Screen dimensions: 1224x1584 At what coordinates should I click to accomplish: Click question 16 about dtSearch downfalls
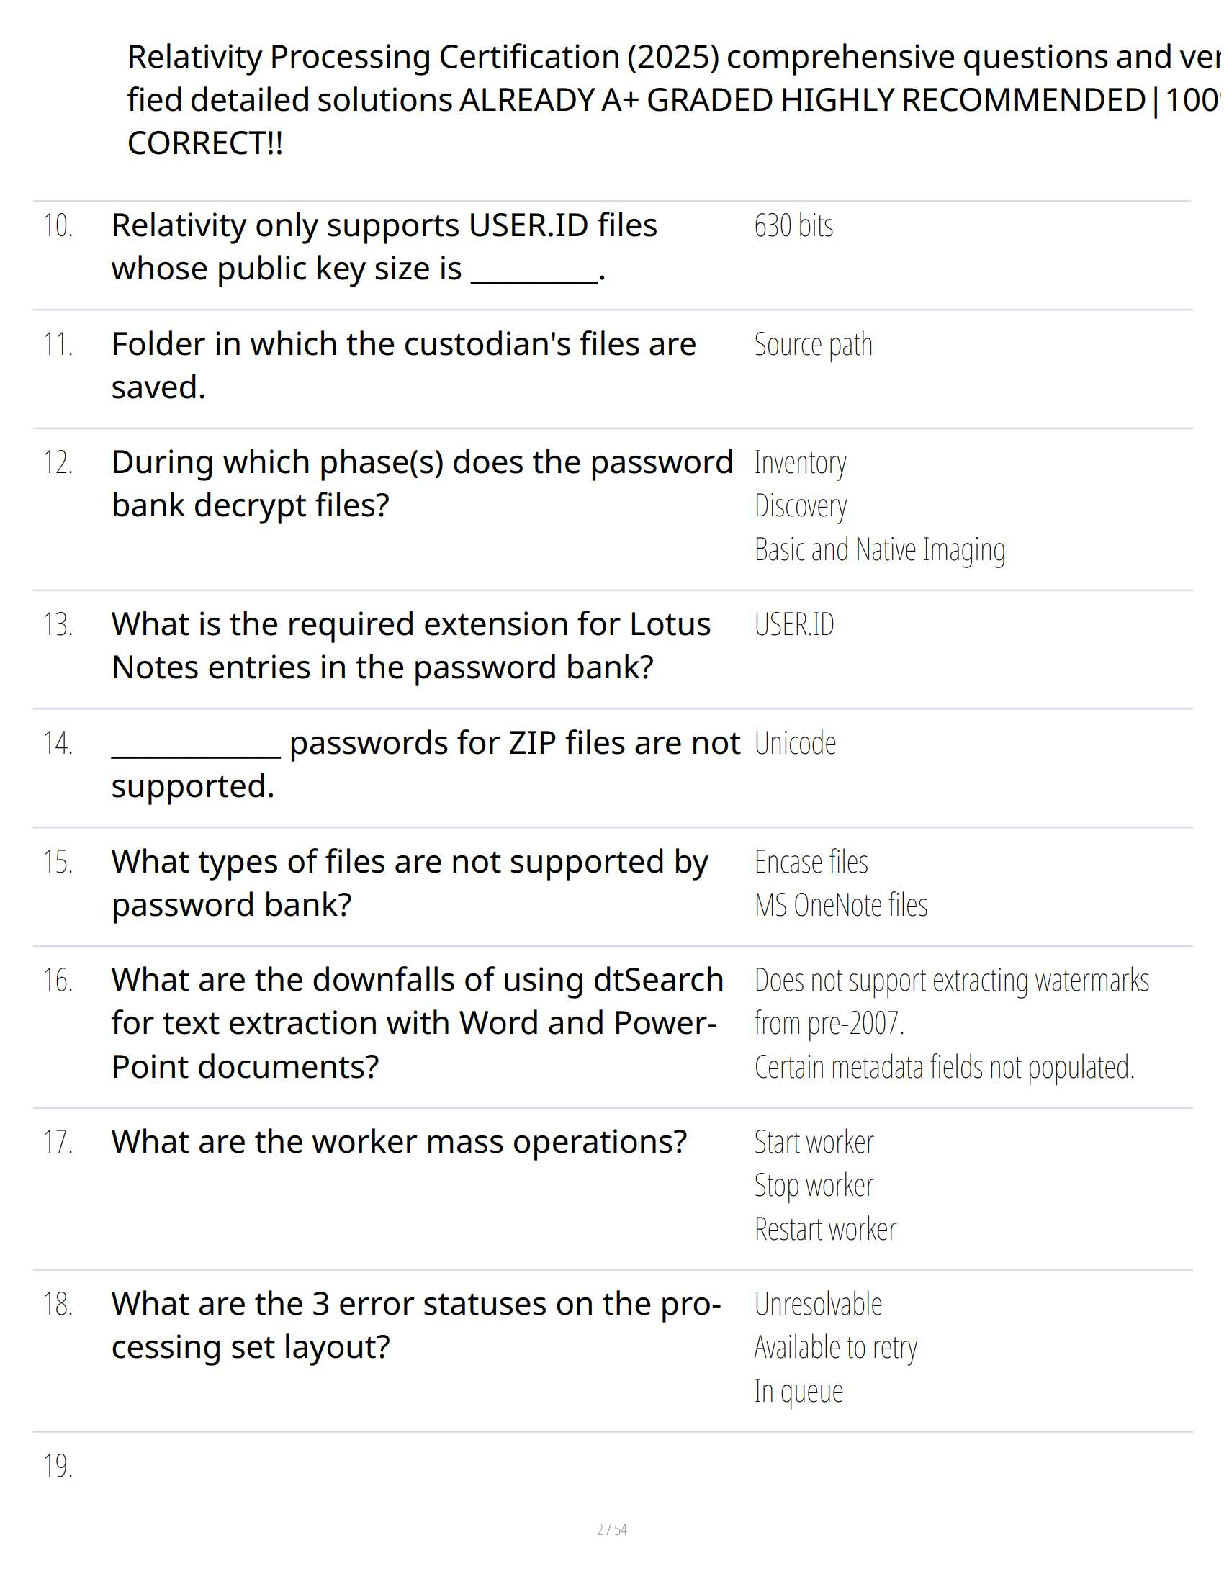[x=417, y=1023]
